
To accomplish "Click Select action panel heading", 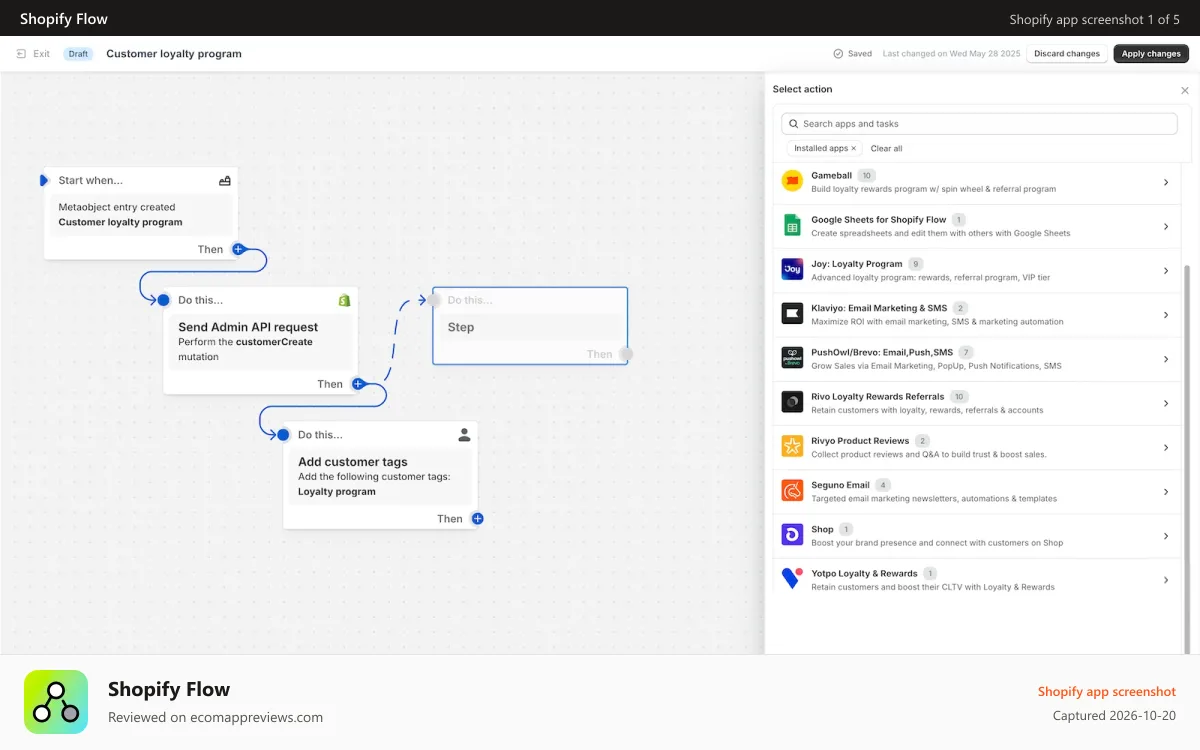I will [802, 90].
